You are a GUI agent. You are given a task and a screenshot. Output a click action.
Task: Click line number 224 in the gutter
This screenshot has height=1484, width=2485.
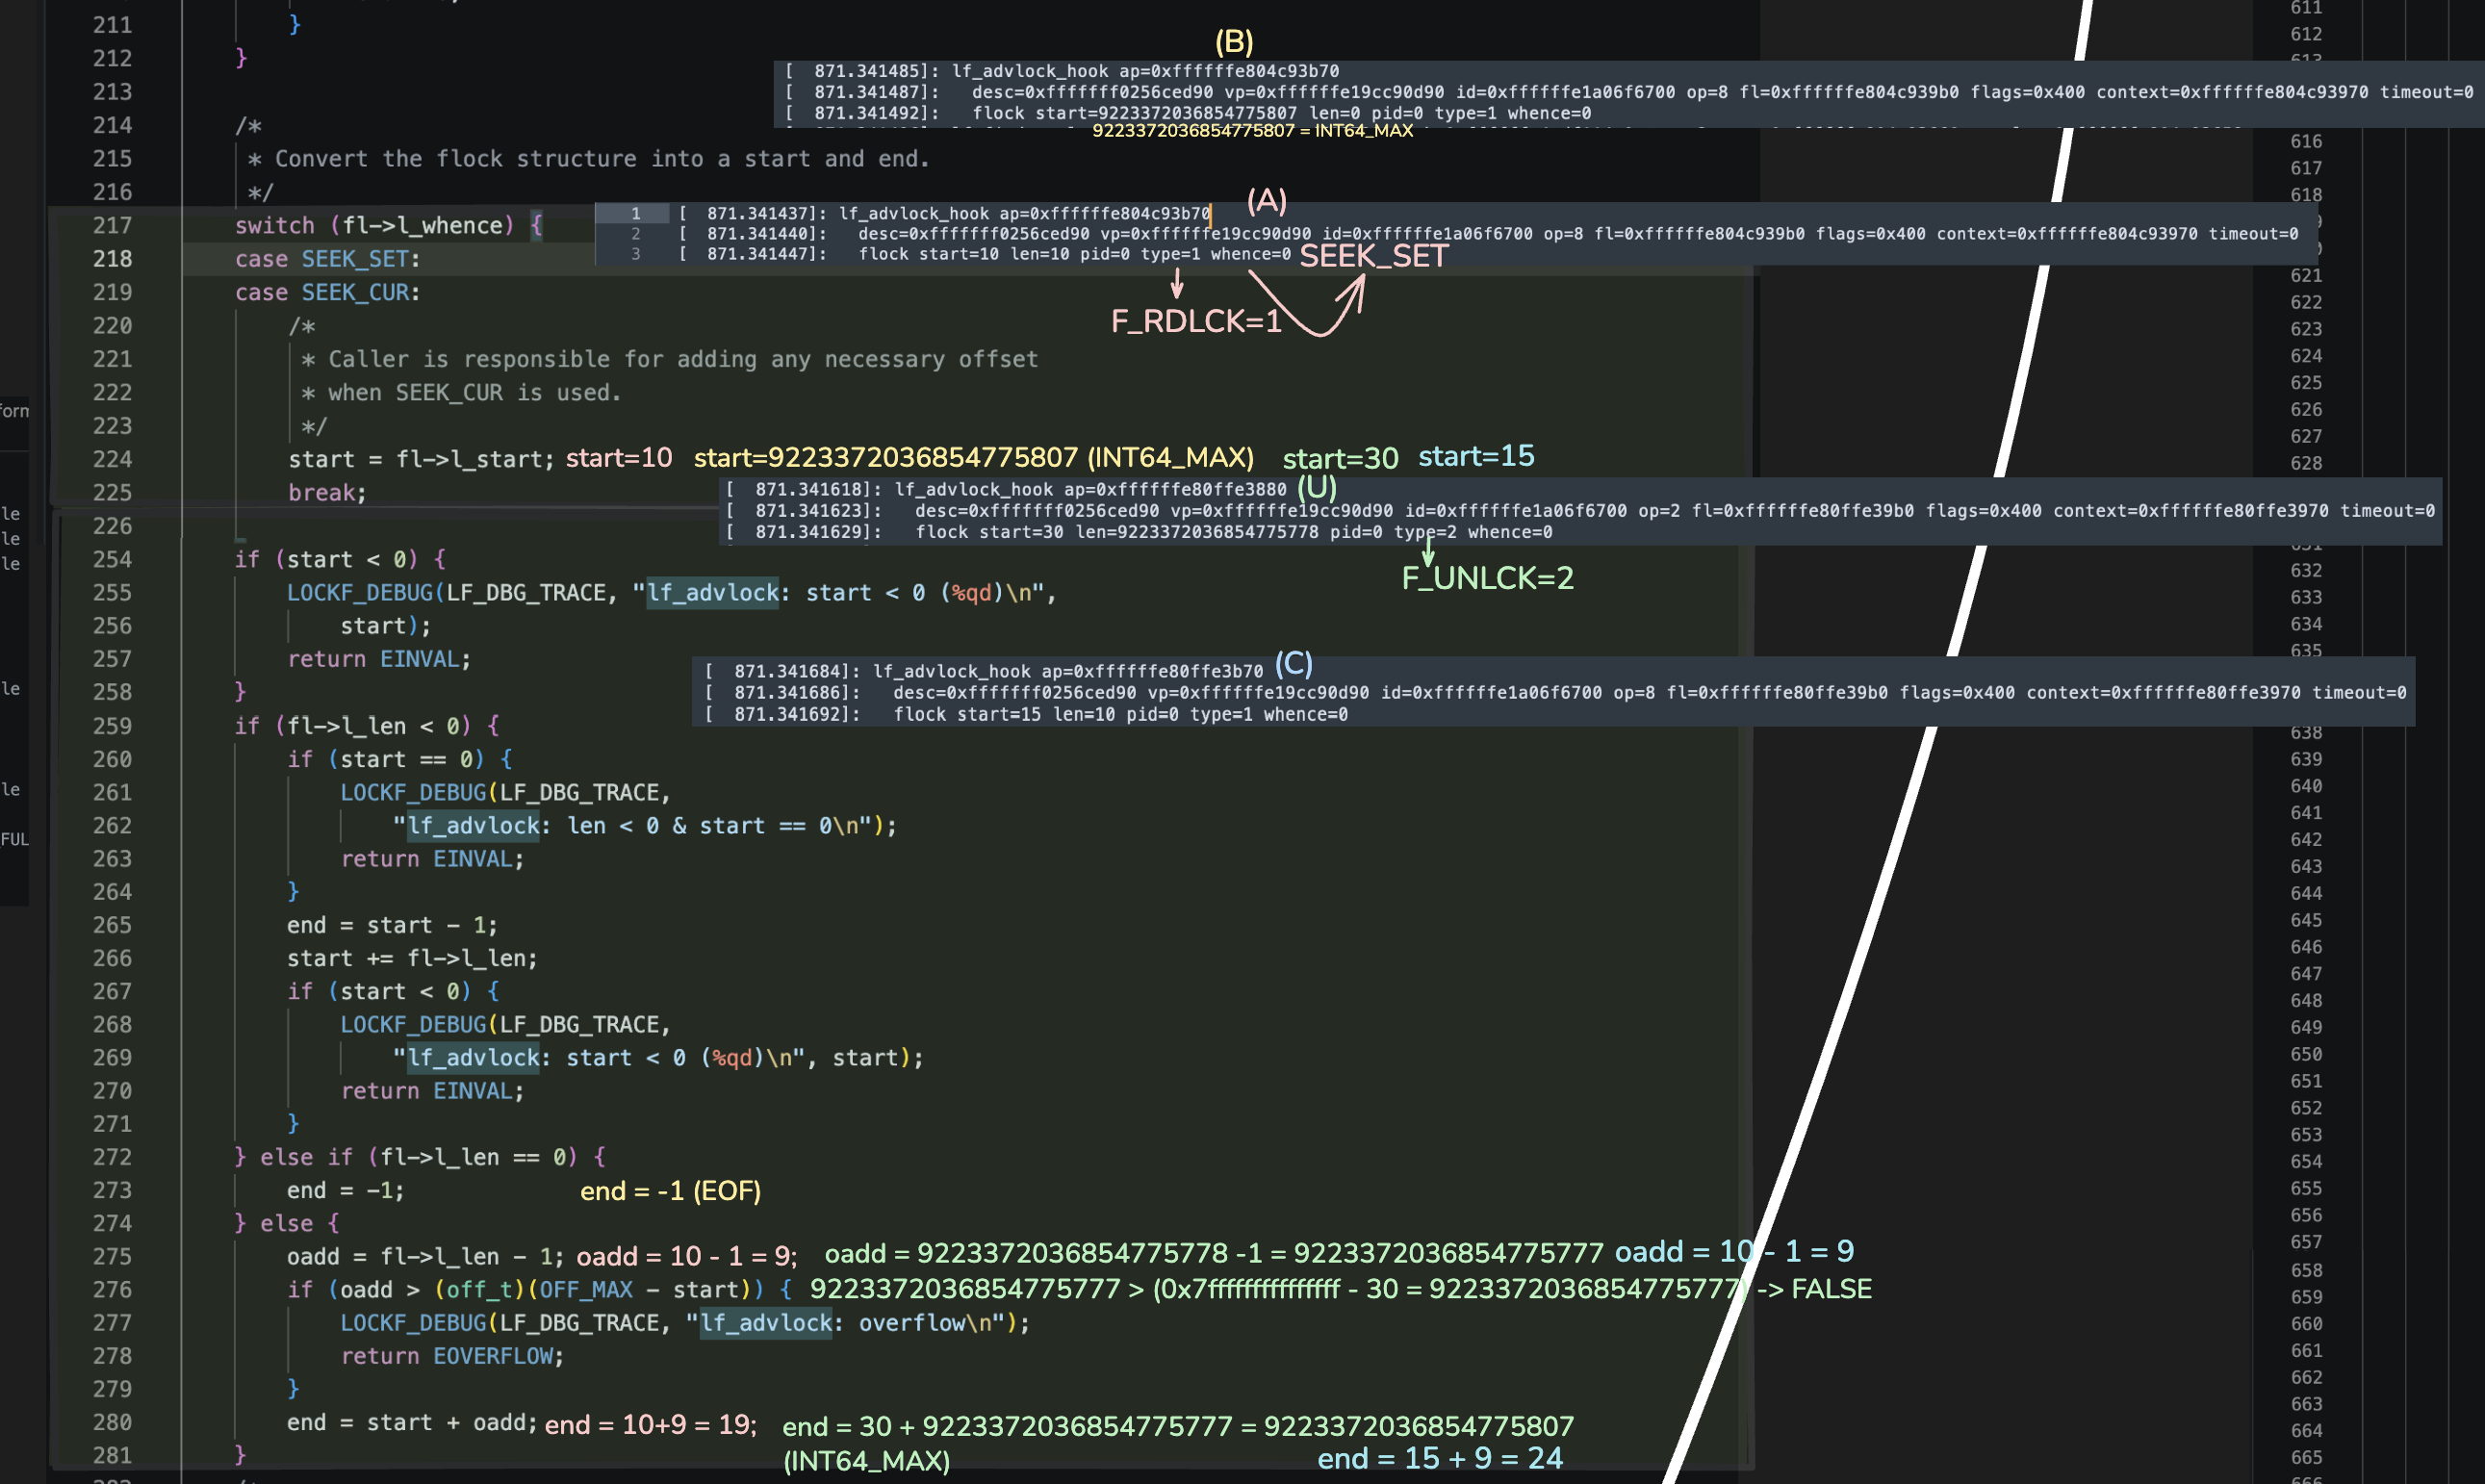click(x=112, y=459)
